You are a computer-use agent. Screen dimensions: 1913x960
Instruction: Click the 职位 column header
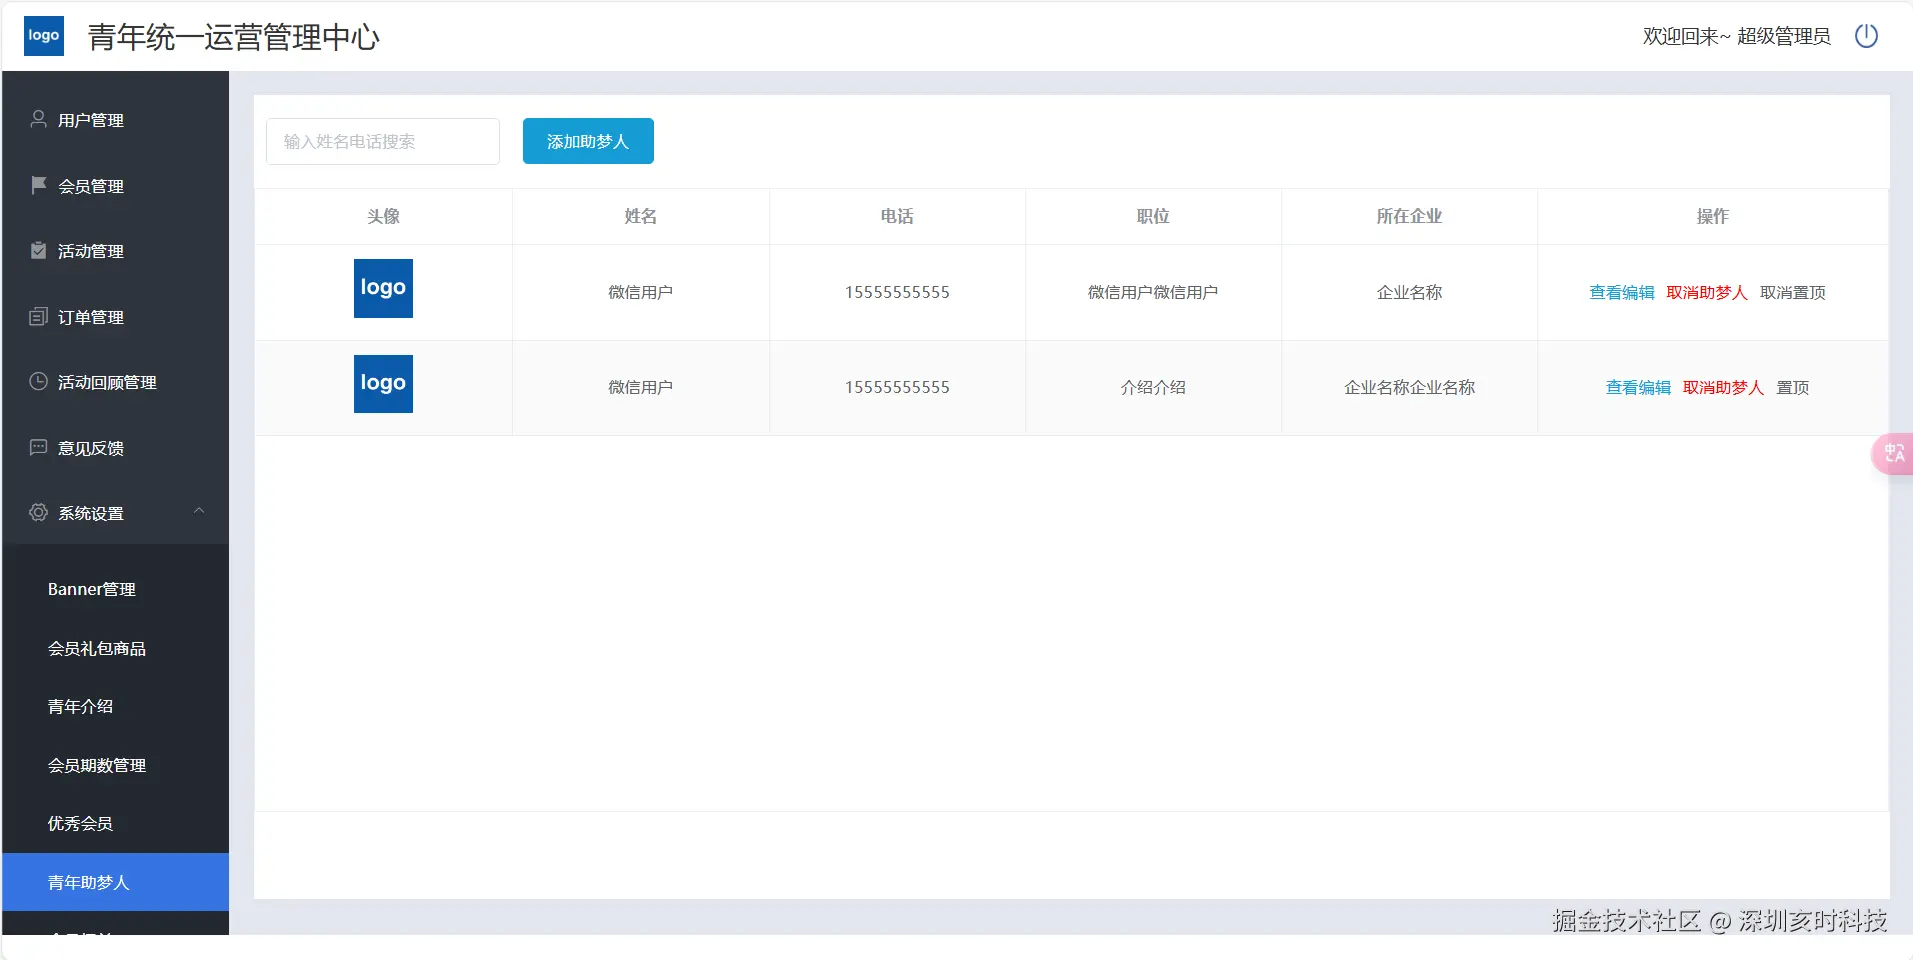pyautogui.click(x=1153, y=216)
